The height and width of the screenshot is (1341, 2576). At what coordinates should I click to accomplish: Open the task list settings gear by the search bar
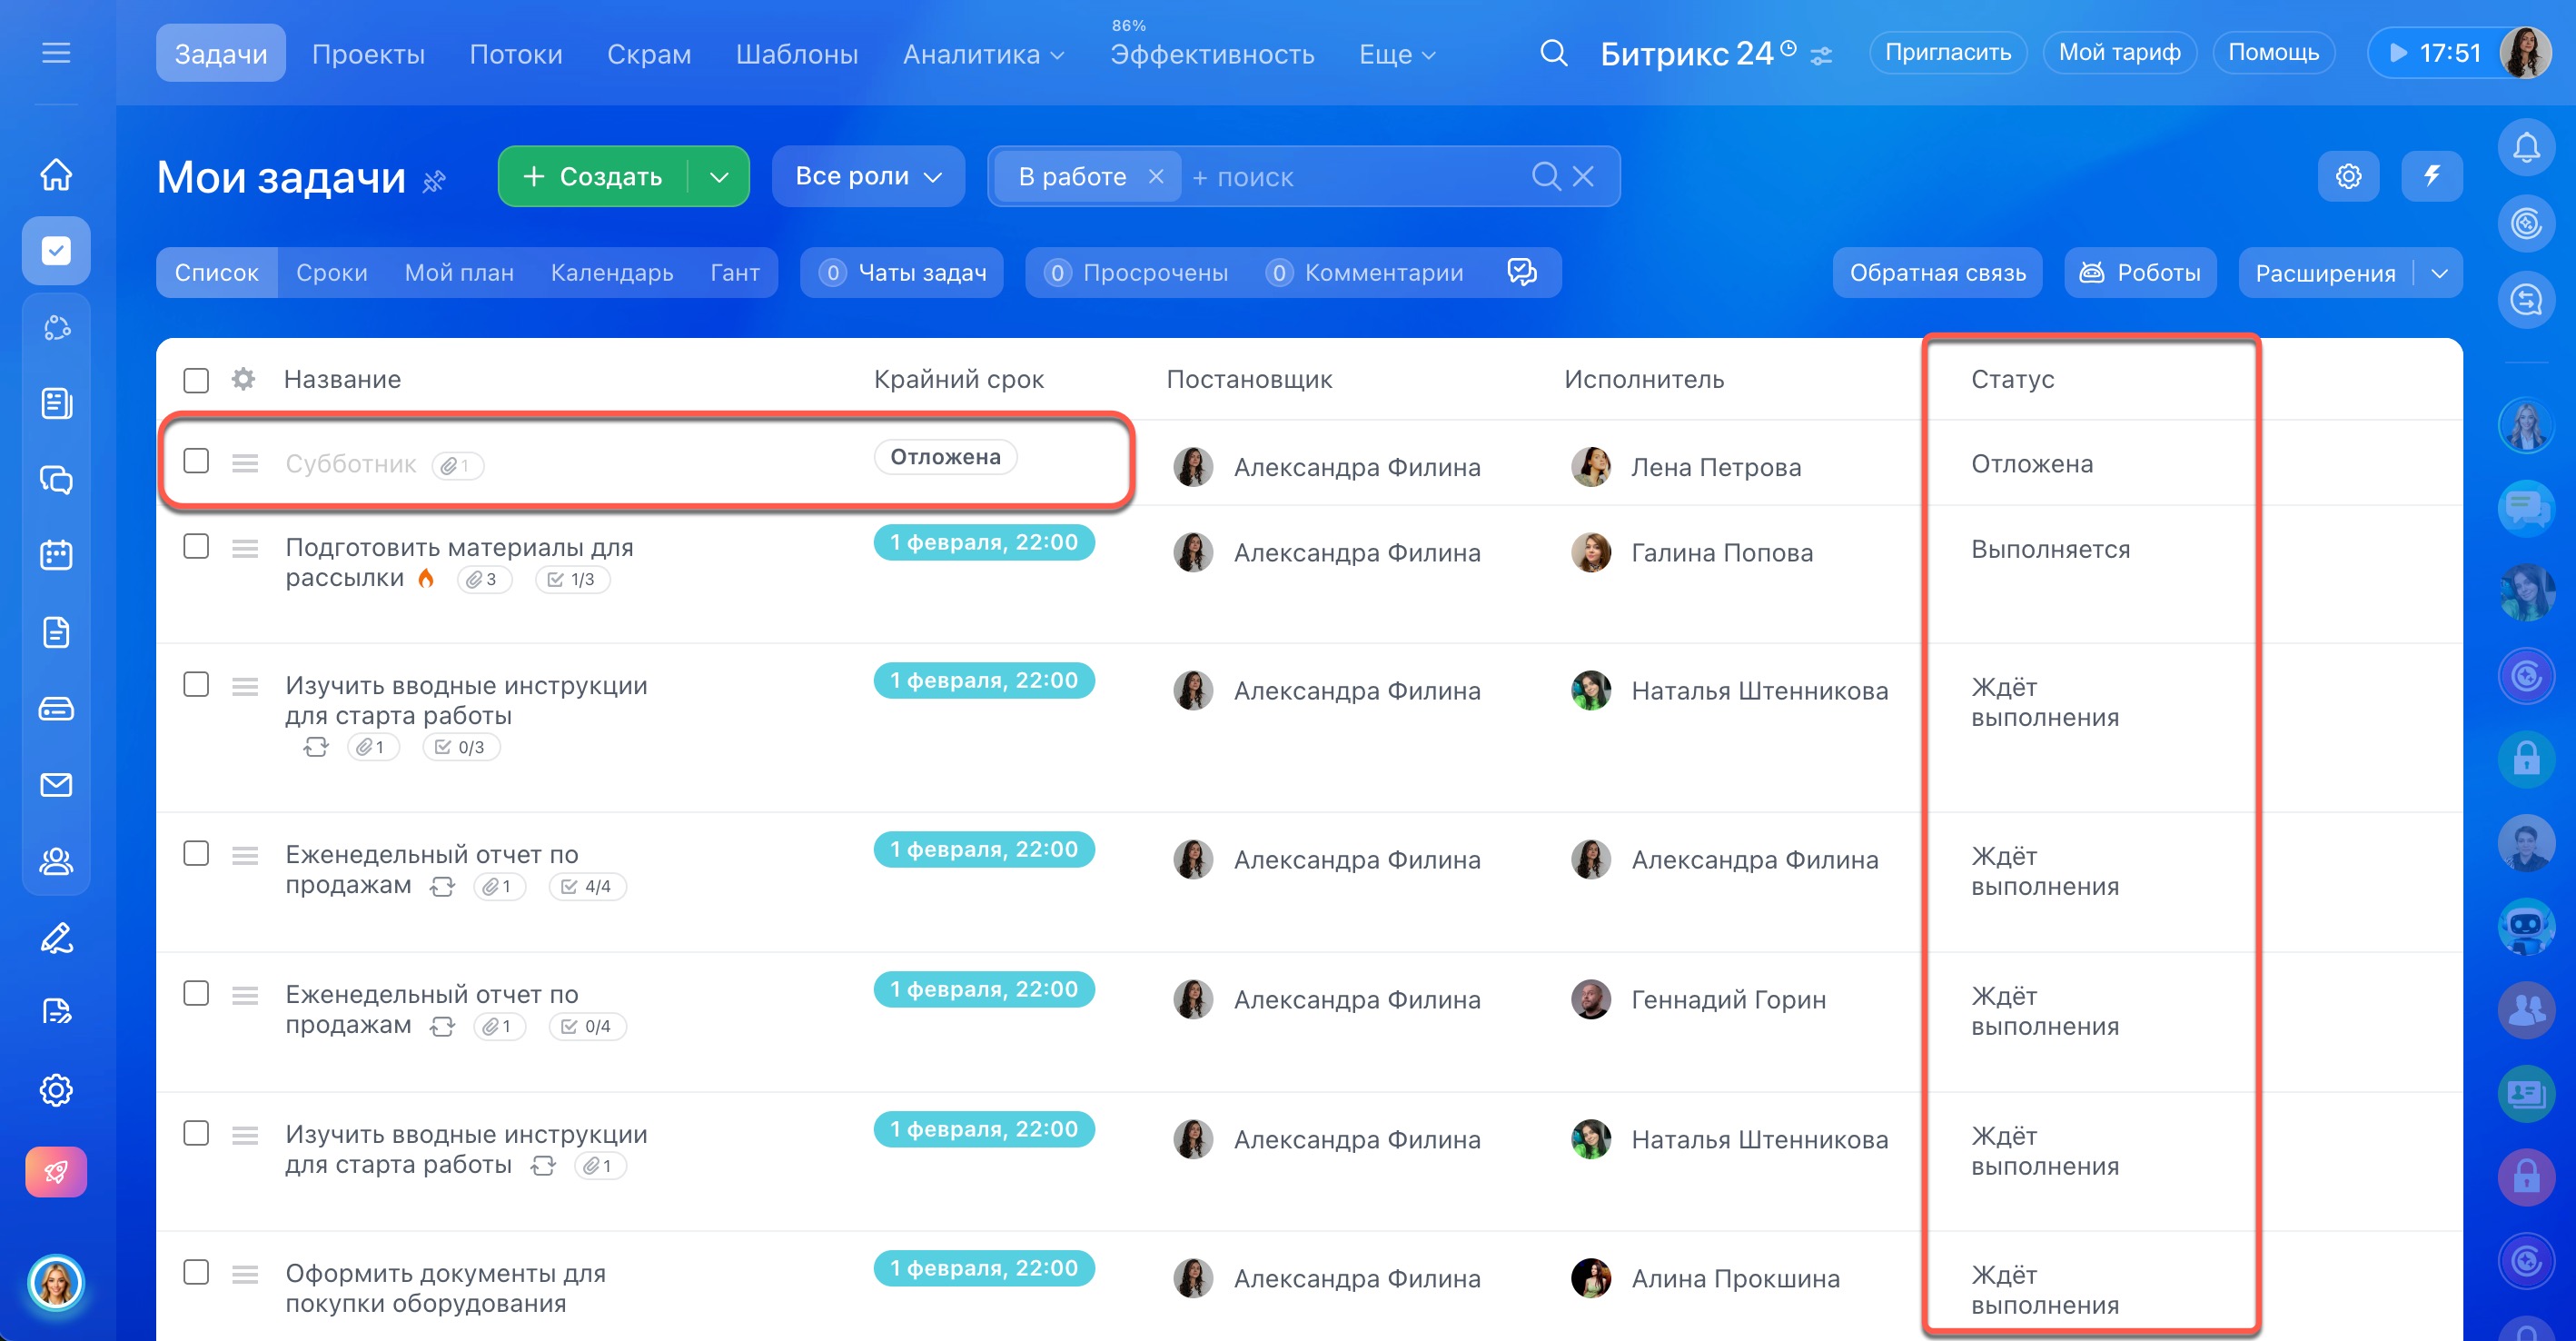click(x=2348, y=176)
